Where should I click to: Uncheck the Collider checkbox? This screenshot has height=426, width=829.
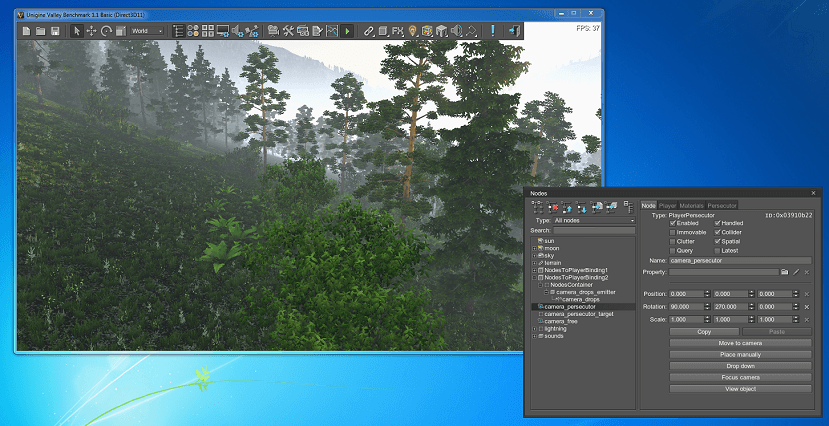[x=717, y=232]
